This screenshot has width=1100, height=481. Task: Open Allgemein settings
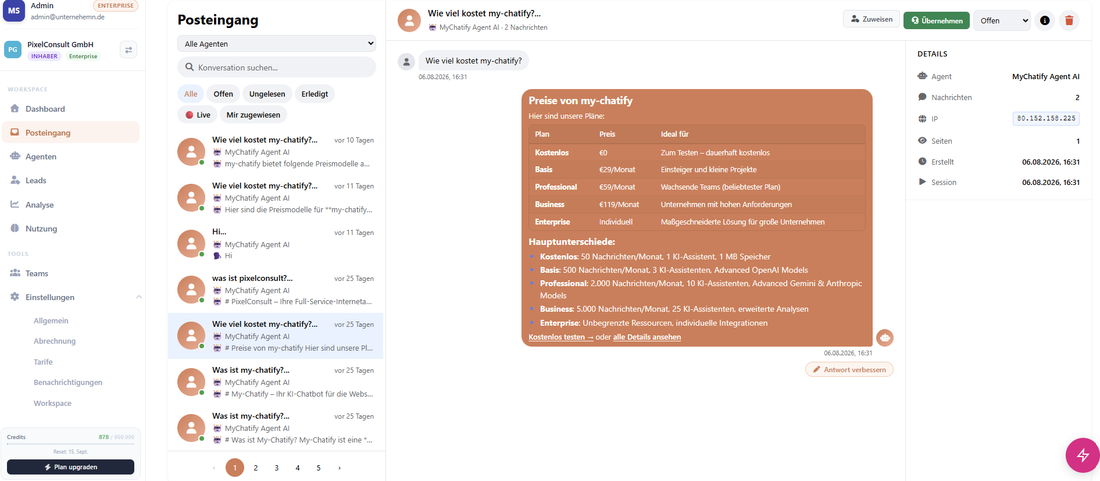[51, 320]
